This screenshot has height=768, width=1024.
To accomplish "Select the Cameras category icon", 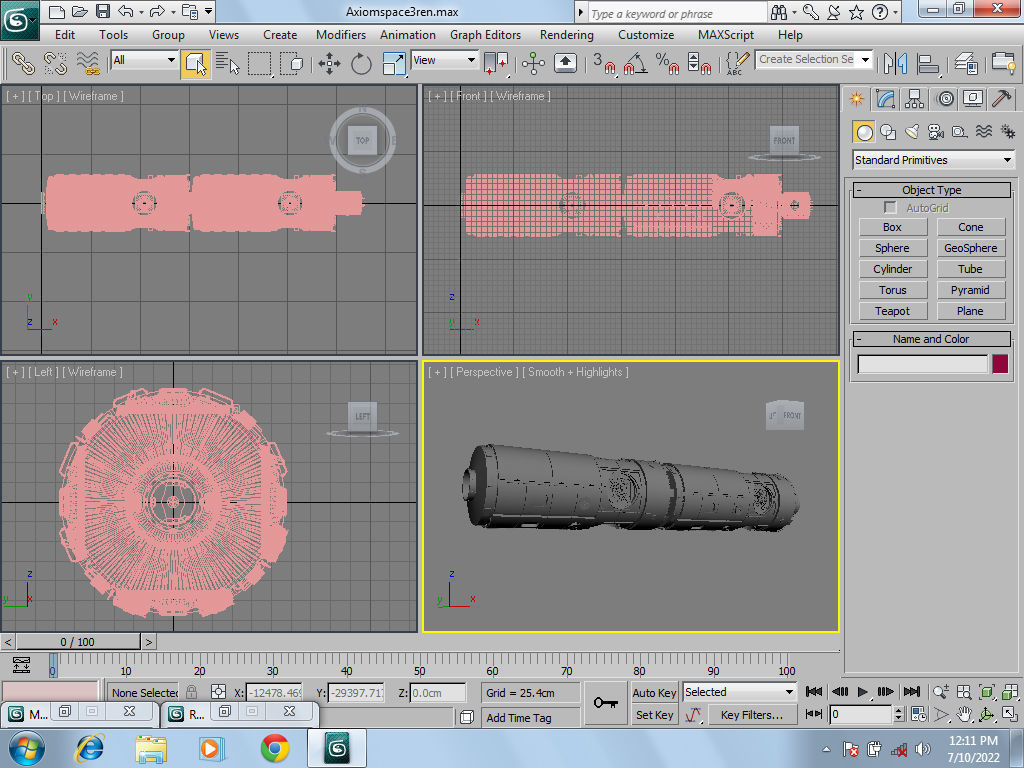I will coord(936,132).
